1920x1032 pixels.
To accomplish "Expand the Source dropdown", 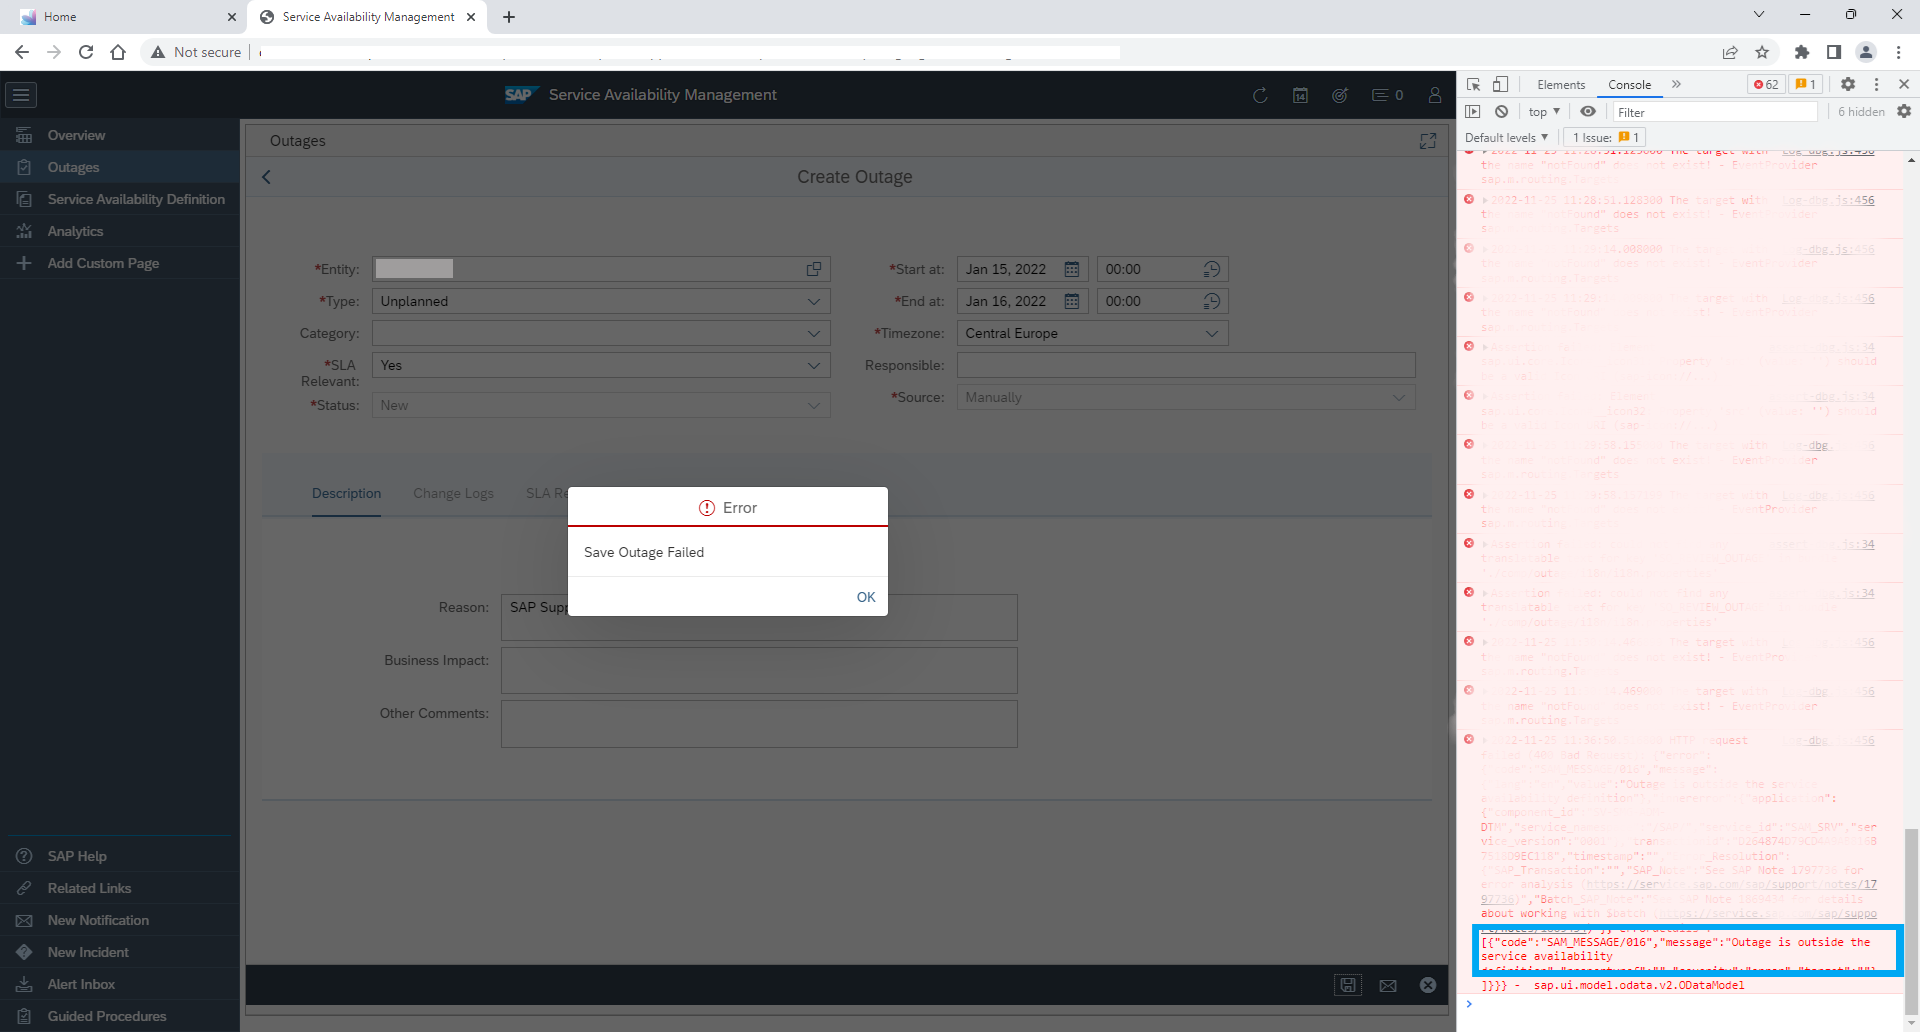I will pyautogui.click(x=1399, y=397).
